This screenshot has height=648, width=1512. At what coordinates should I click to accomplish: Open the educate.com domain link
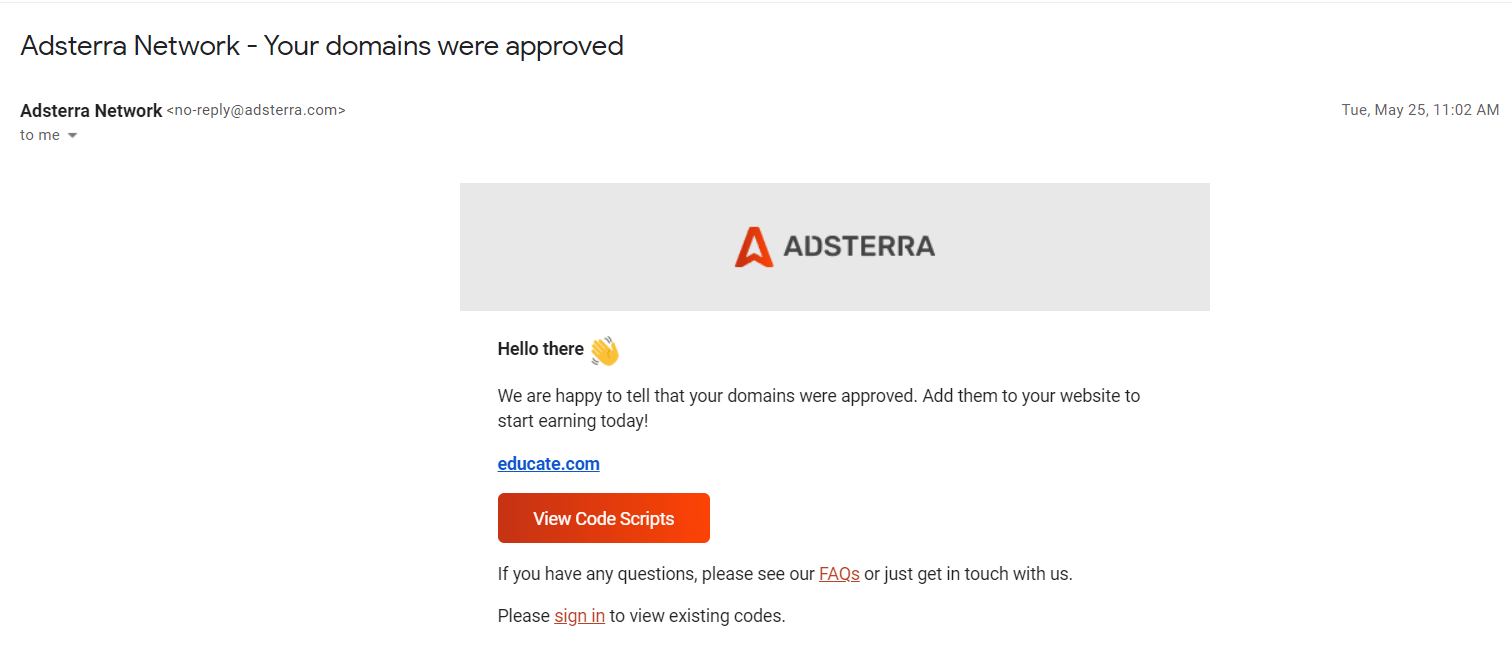click(x=548, y=464)
